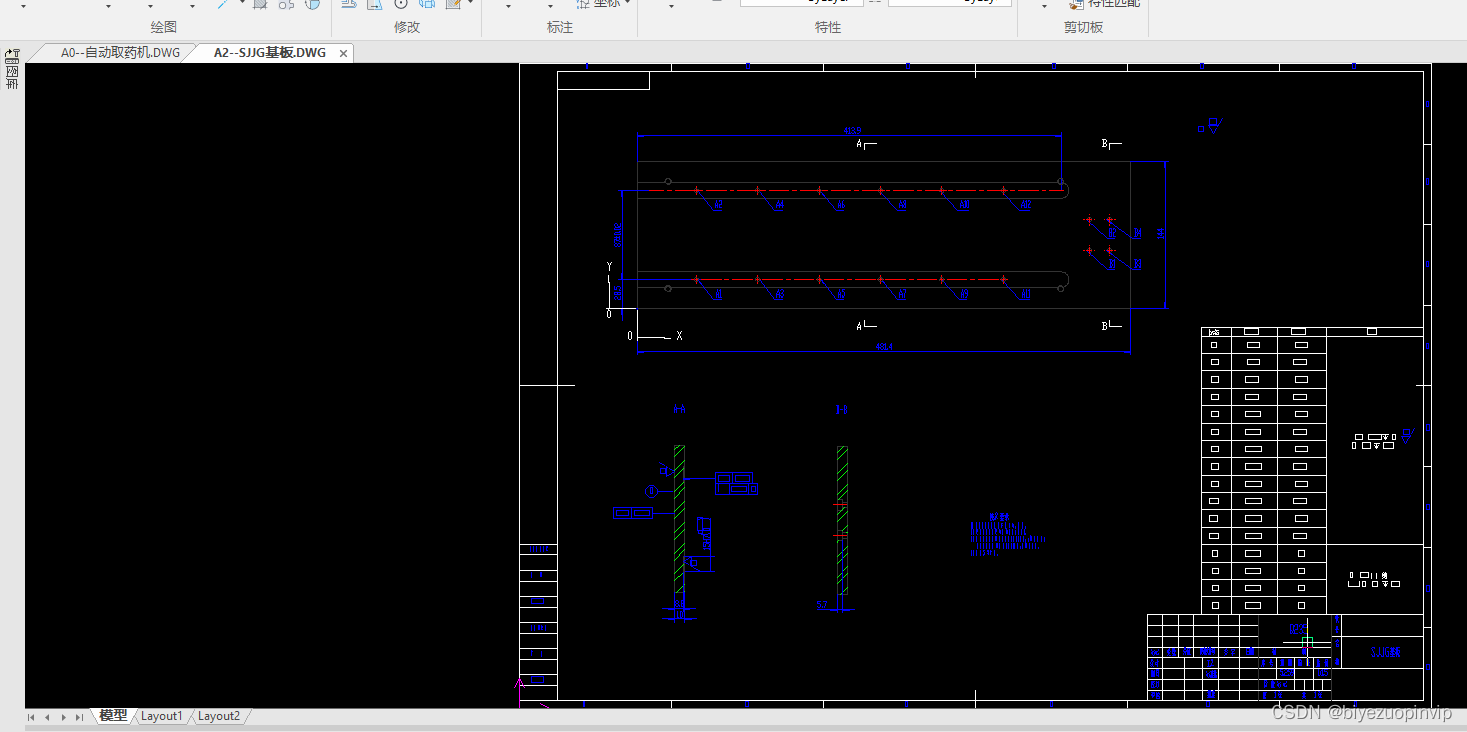The image size is (1467, 732).
Task: Jump to the last layout tab arrow
Action: click(79, 717)
